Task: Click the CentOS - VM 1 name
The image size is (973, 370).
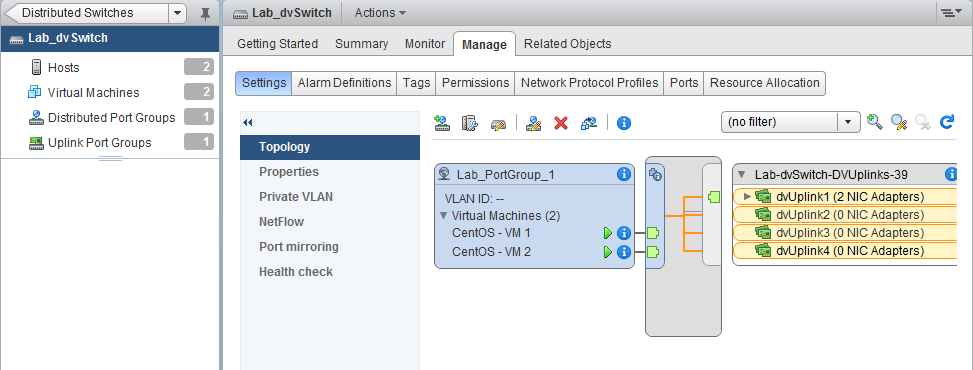Action: [491, 233]
